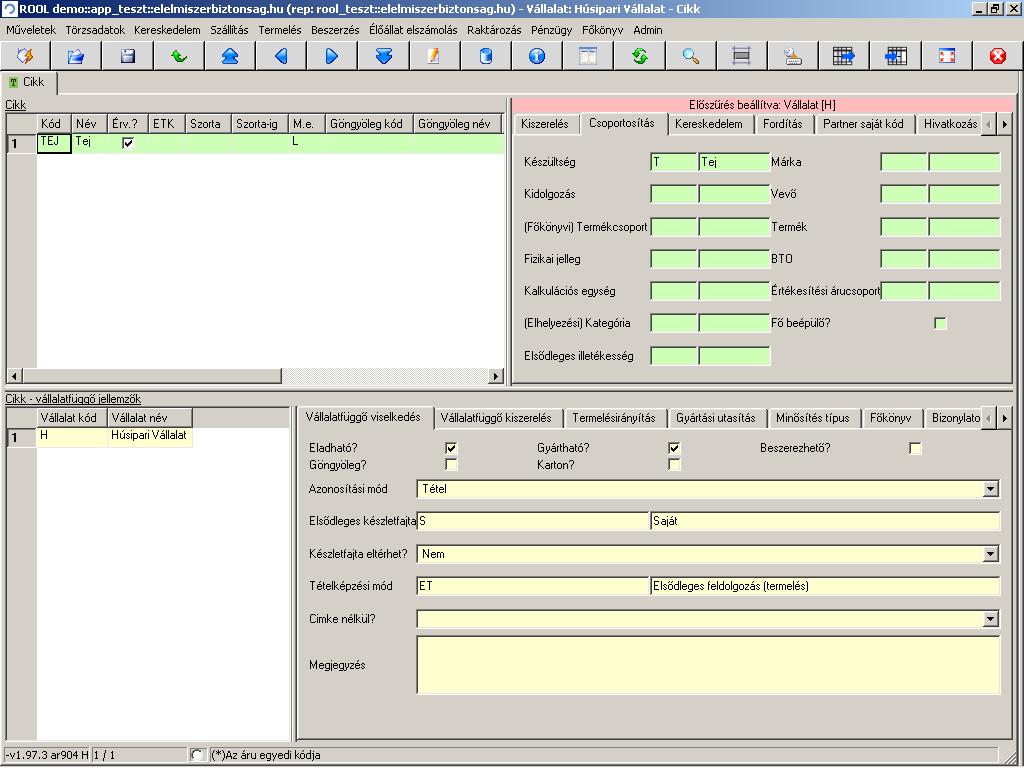Click the blue info circle icon
This screenshot has height=768, width=1024.
point(537,56)
